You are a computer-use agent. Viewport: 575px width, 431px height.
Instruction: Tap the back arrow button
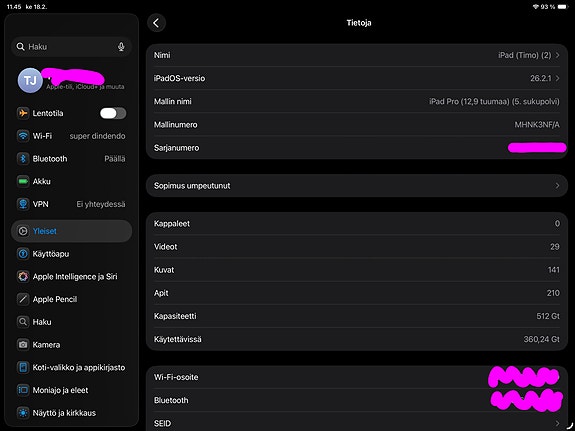[x=157, y=23]
